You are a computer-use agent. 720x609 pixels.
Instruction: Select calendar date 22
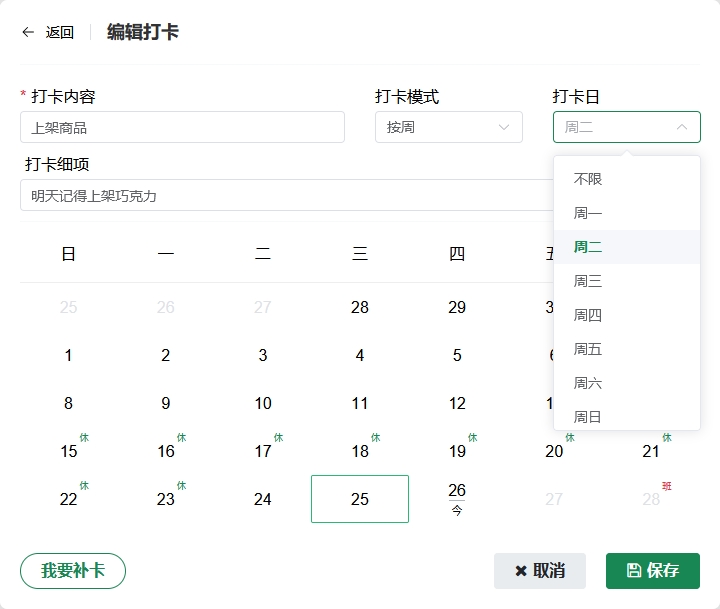[x=68, y=499]
